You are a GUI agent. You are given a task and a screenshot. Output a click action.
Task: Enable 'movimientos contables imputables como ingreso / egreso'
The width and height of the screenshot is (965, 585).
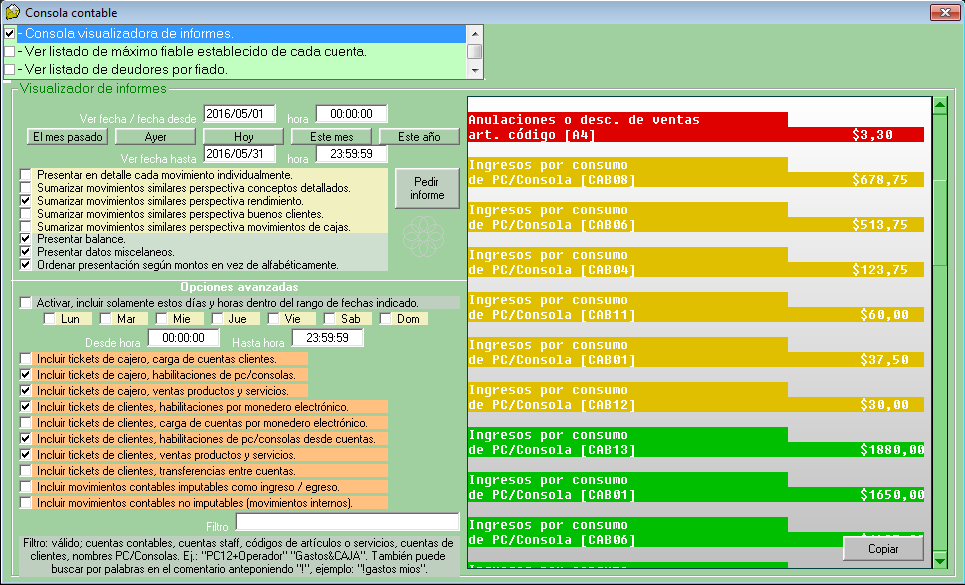click(x=25, y=487)
